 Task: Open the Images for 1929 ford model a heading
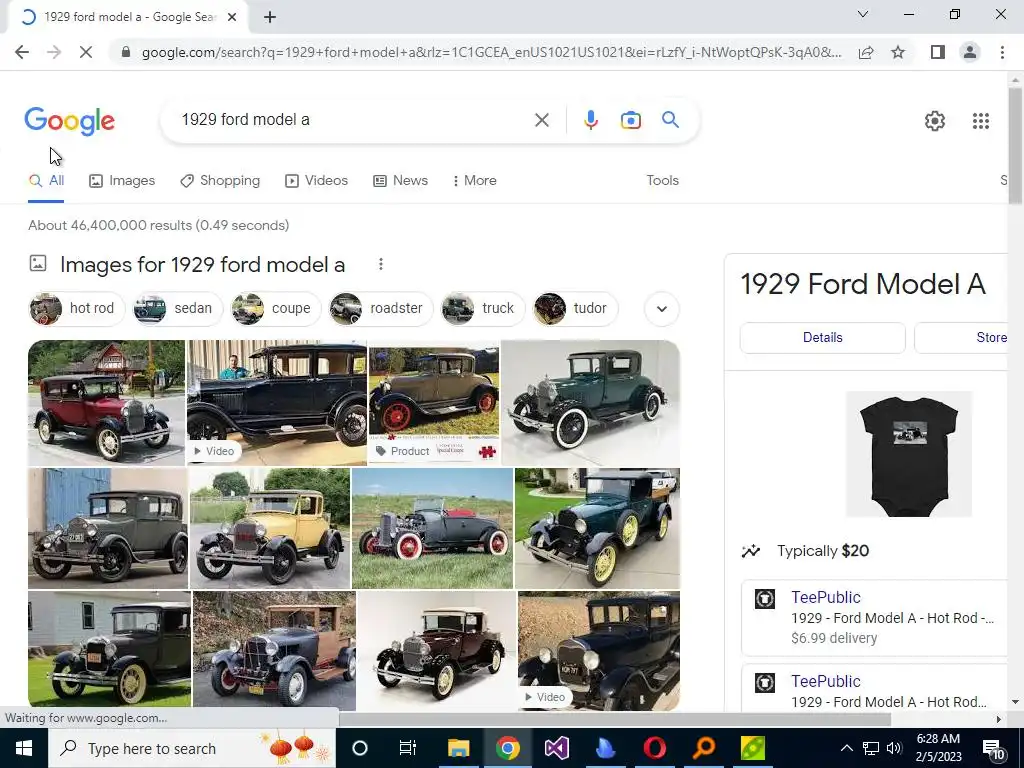(202, 264)
